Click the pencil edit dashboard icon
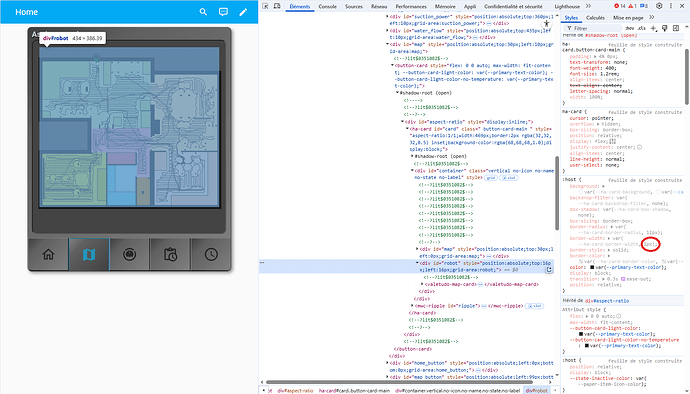 (243, 12)
